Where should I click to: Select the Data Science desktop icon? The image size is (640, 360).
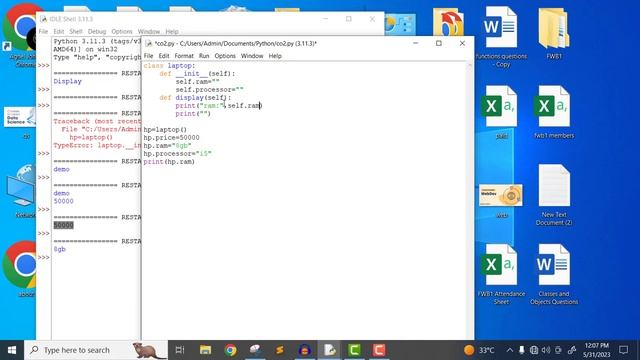(20, 122)
